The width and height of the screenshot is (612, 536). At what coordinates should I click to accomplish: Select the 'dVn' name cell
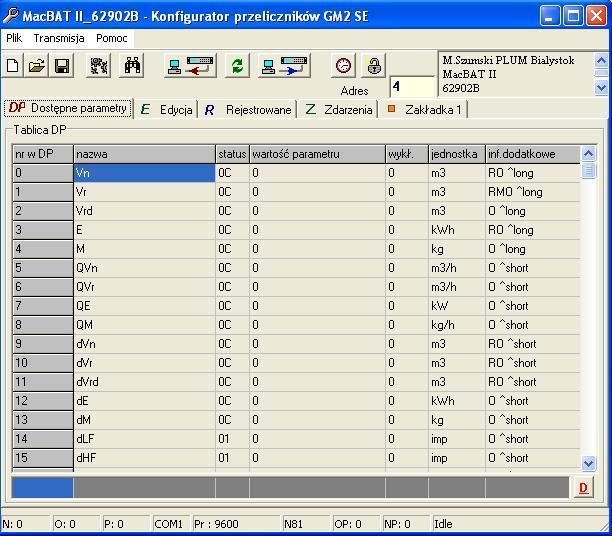[144, 344]
